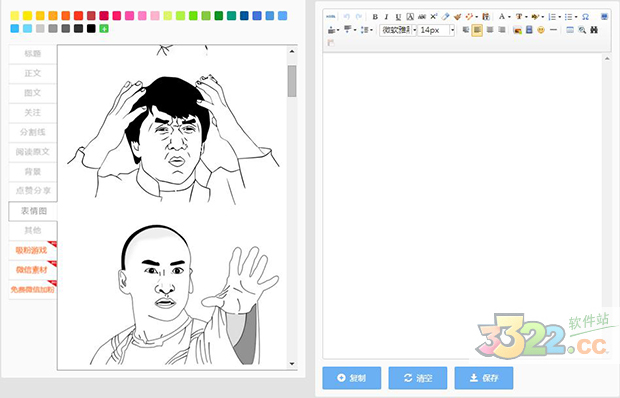
Task: Open the emoticon smiley icon
Action: [x=541, y=30]
